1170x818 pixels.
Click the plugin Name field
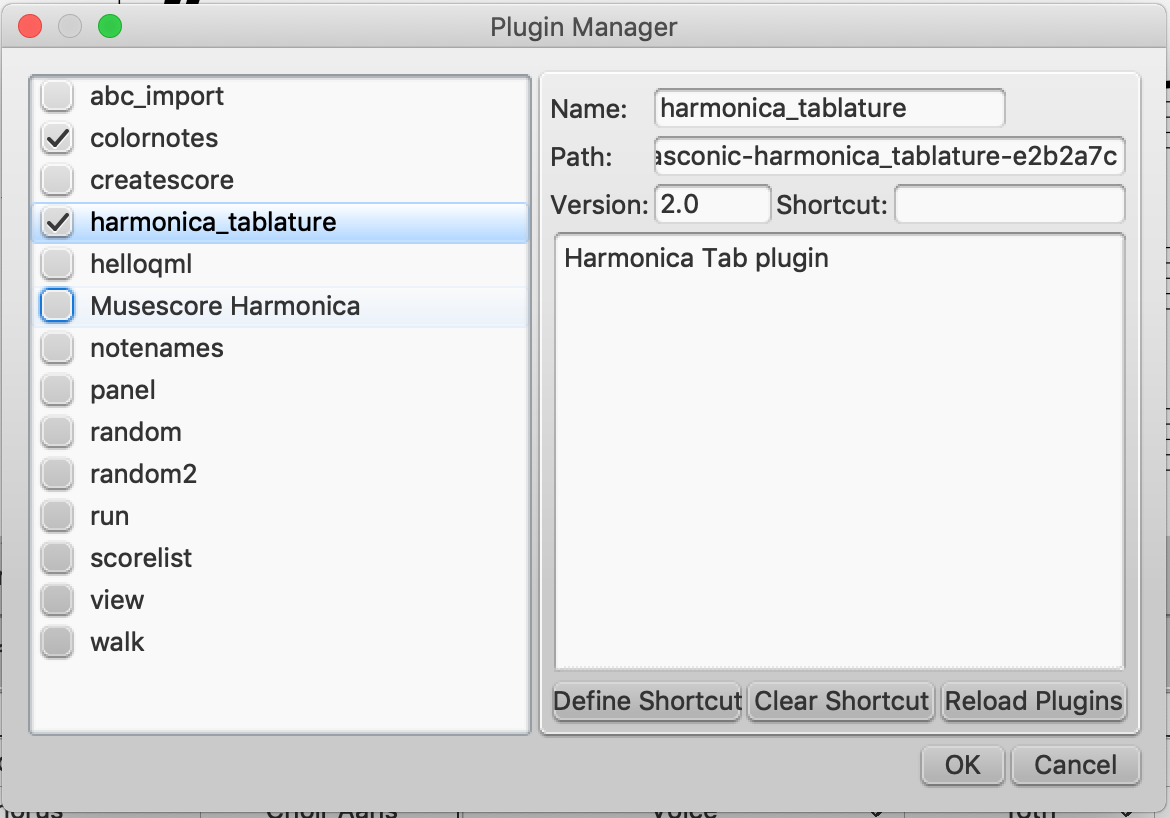[x=829, y=108]
